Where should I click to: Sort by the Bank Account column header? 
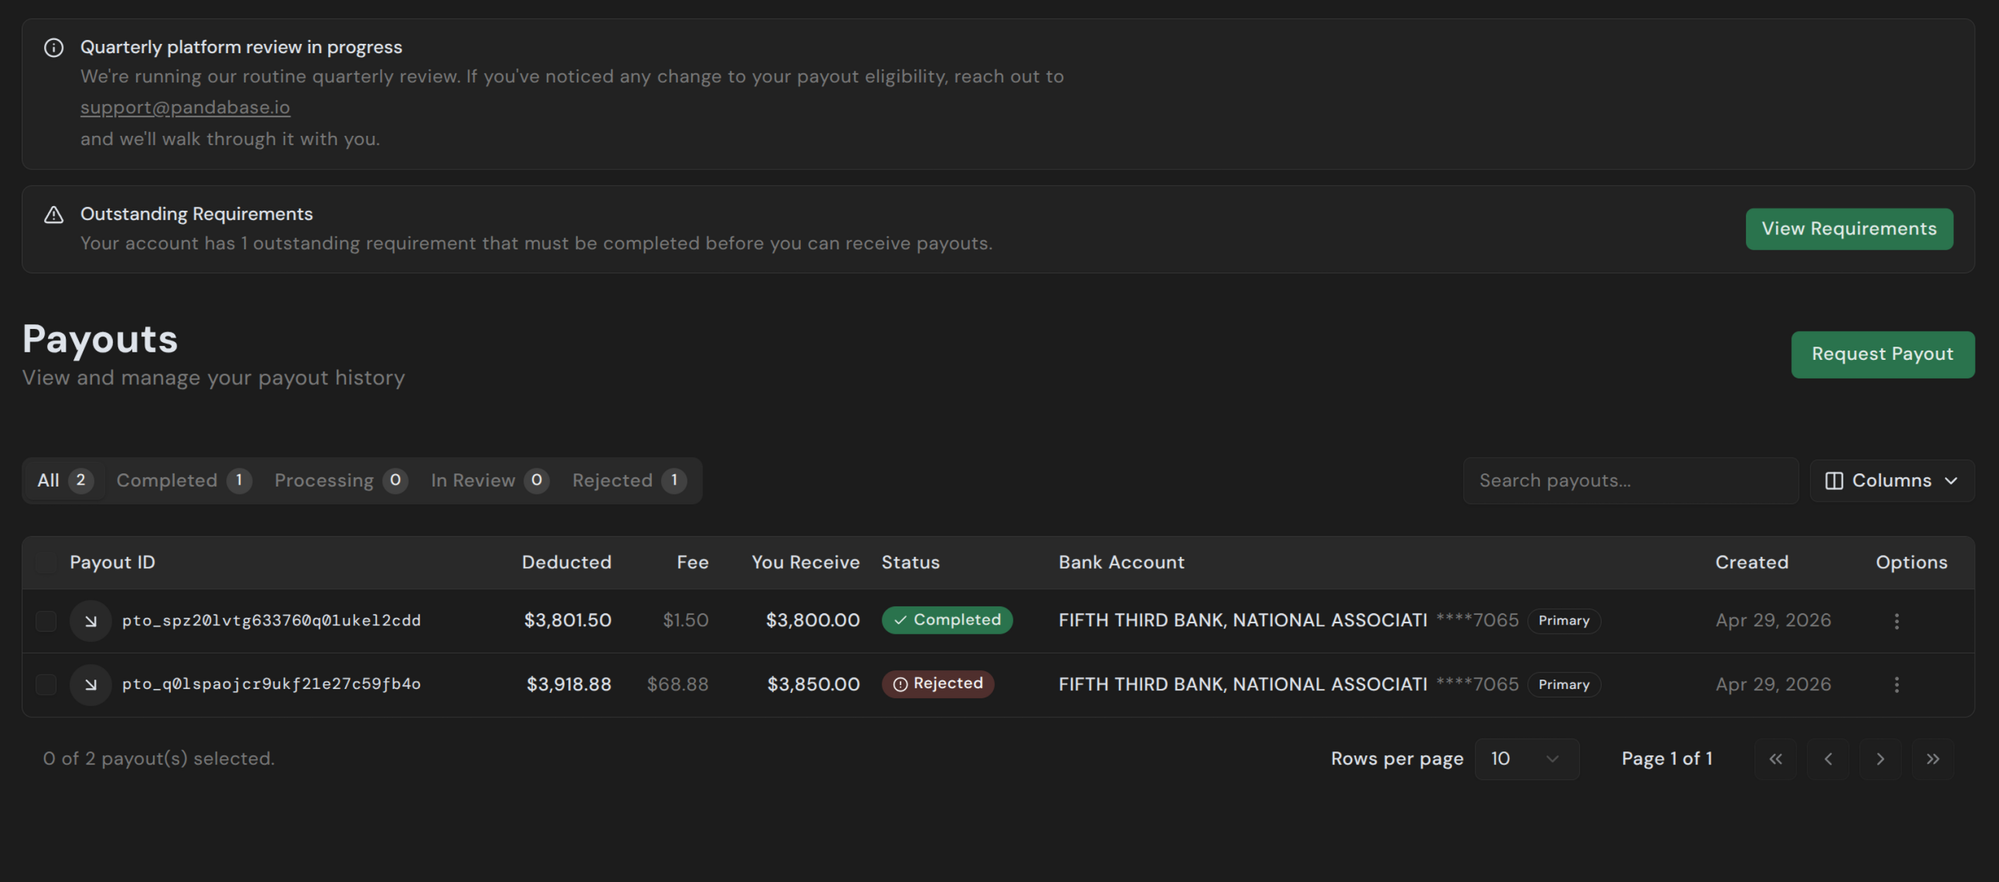click(1121, 563)
